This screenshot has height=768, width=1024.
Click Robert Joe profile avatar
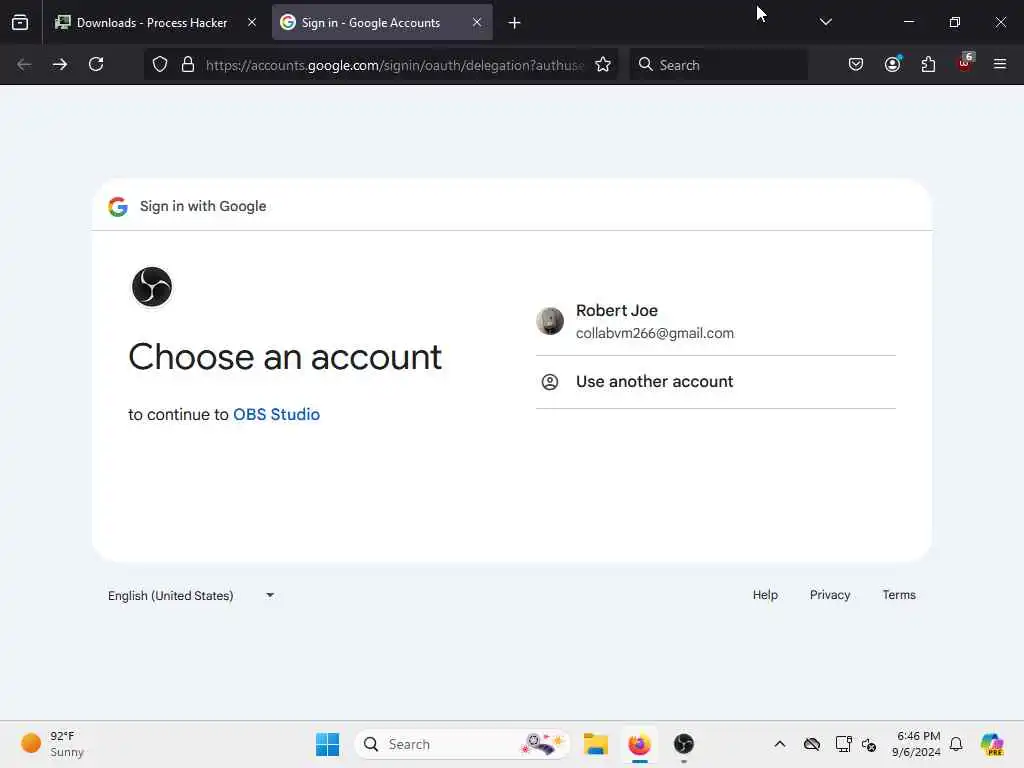click(x=550, y=321)
